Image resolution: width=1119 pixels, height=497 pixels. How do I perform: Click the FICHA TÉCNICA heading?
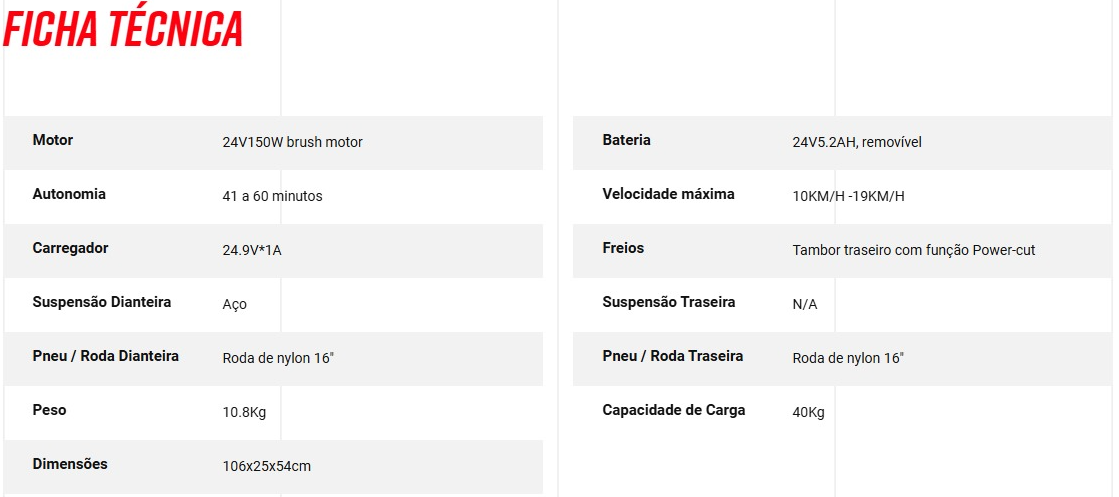[x=123, y=30]
